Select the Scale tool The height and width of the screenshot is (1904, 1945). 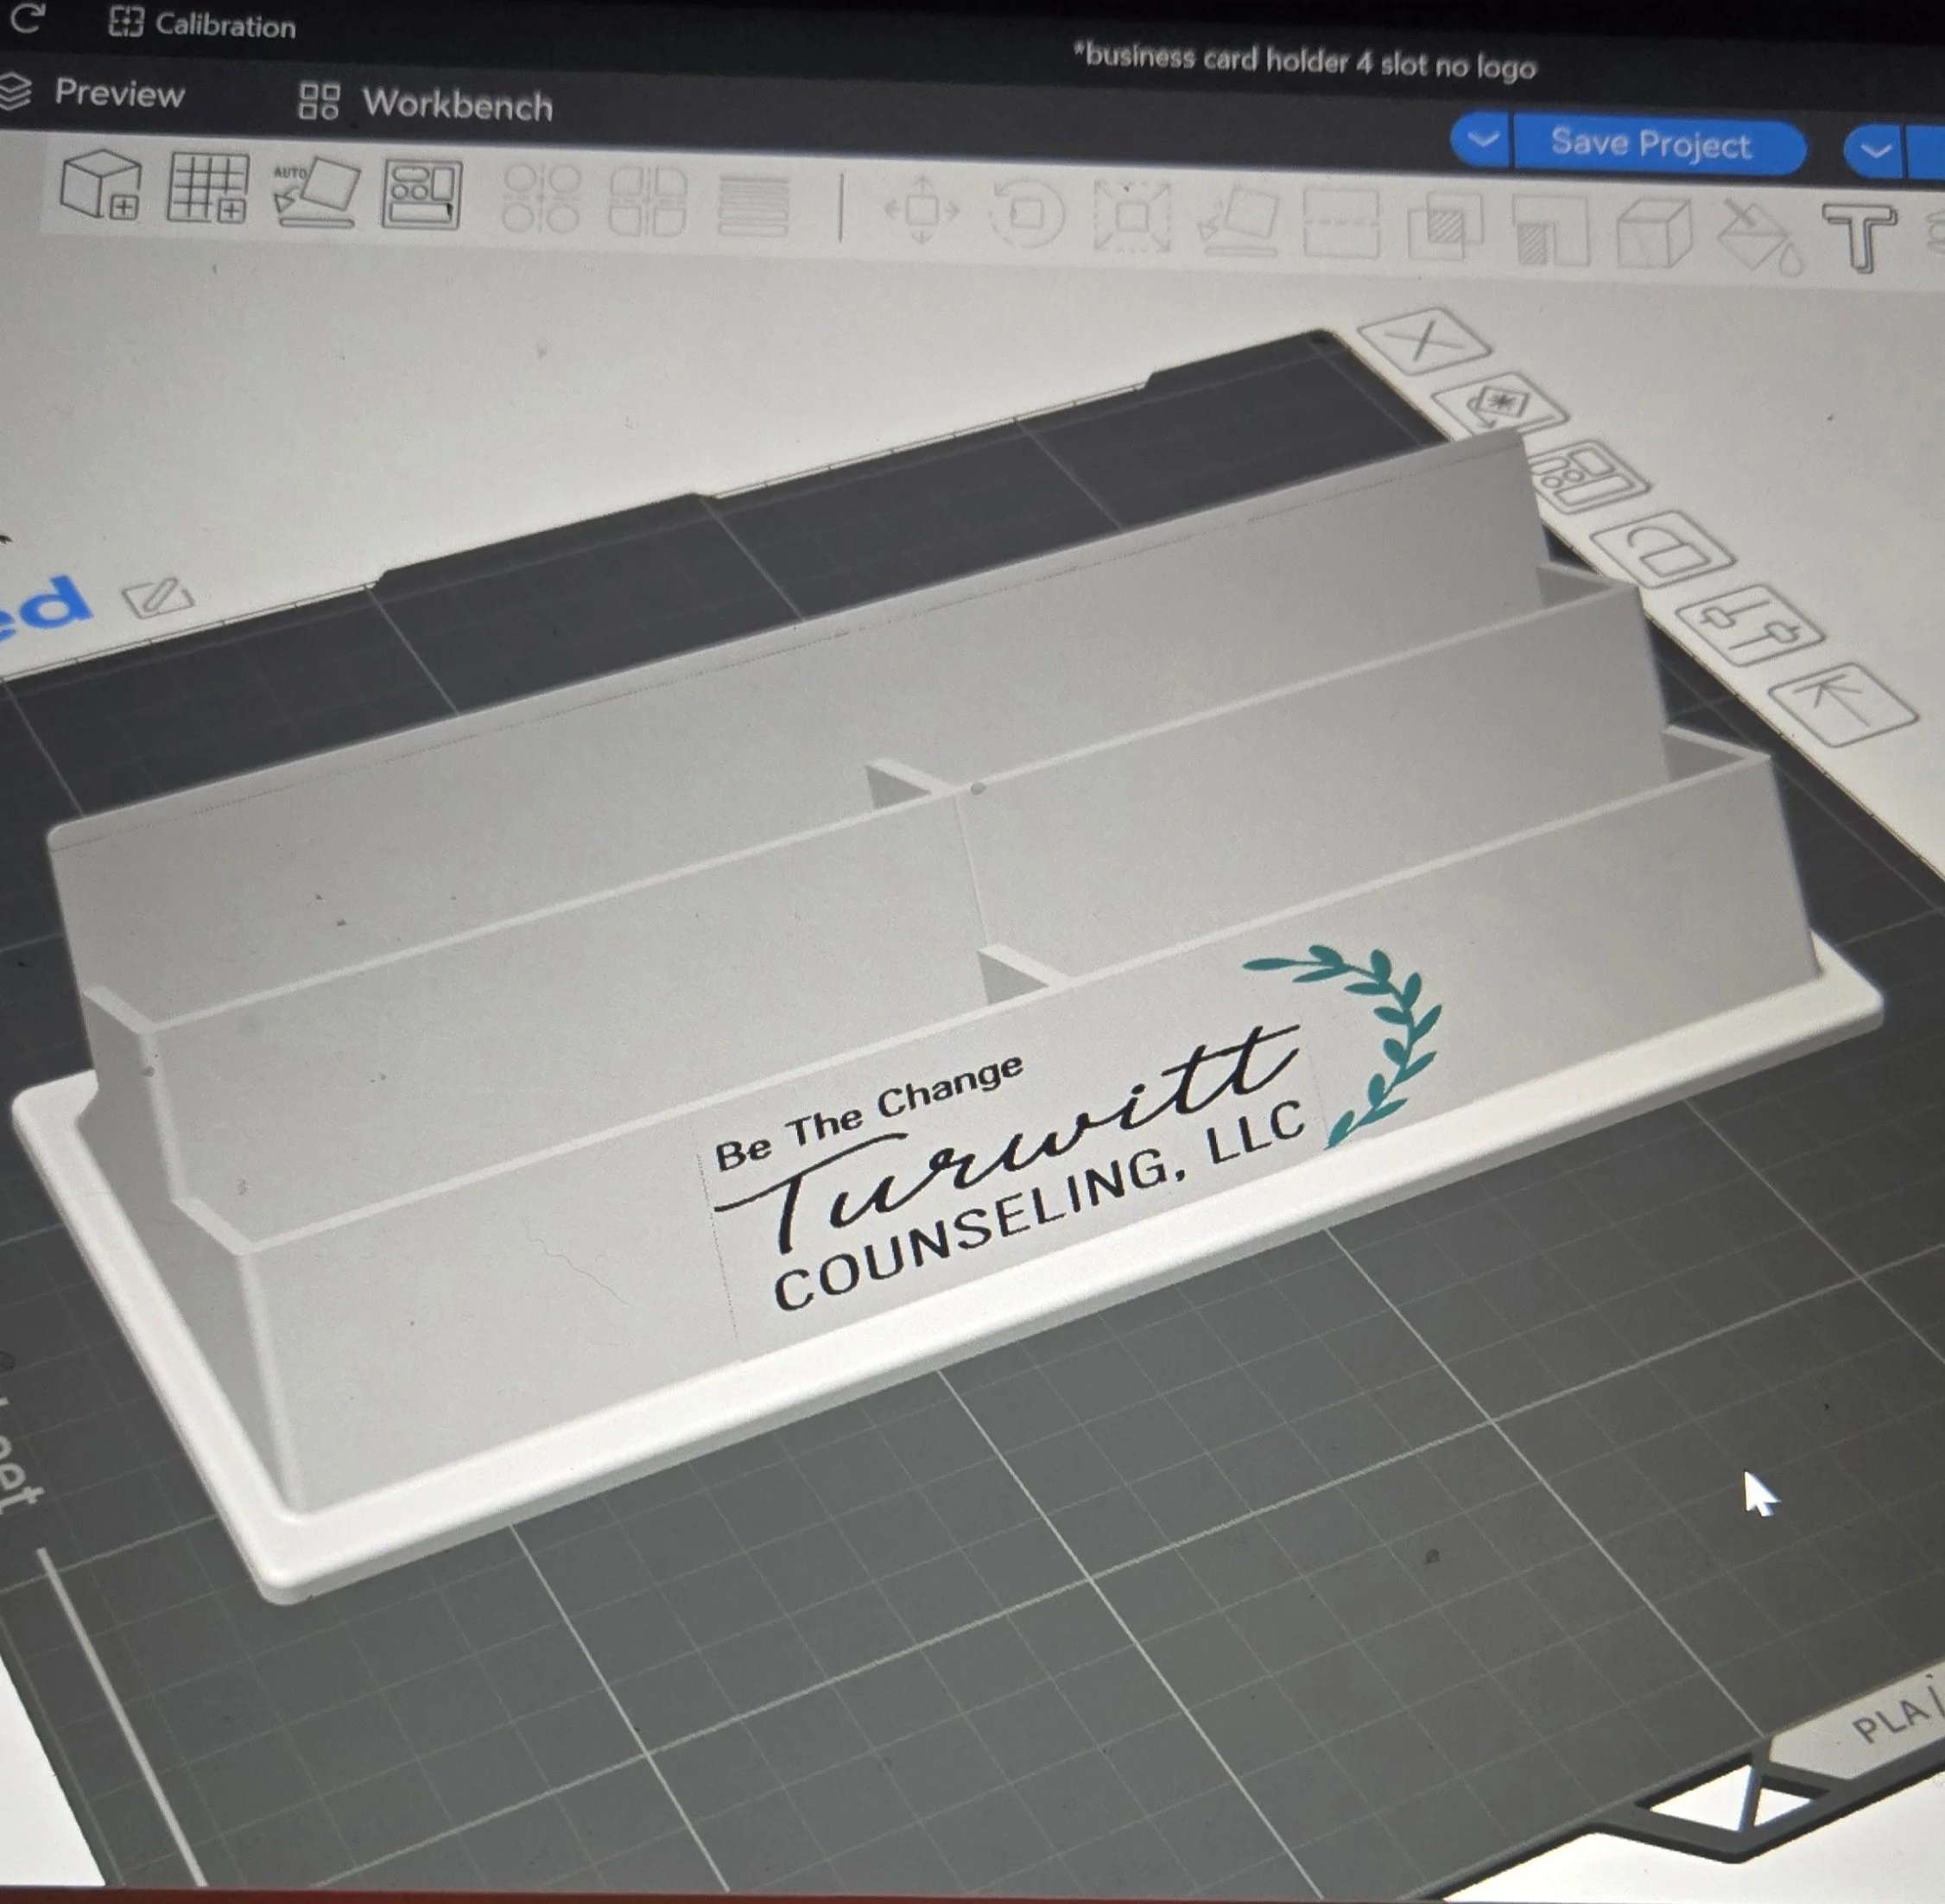click(1132, 217)
